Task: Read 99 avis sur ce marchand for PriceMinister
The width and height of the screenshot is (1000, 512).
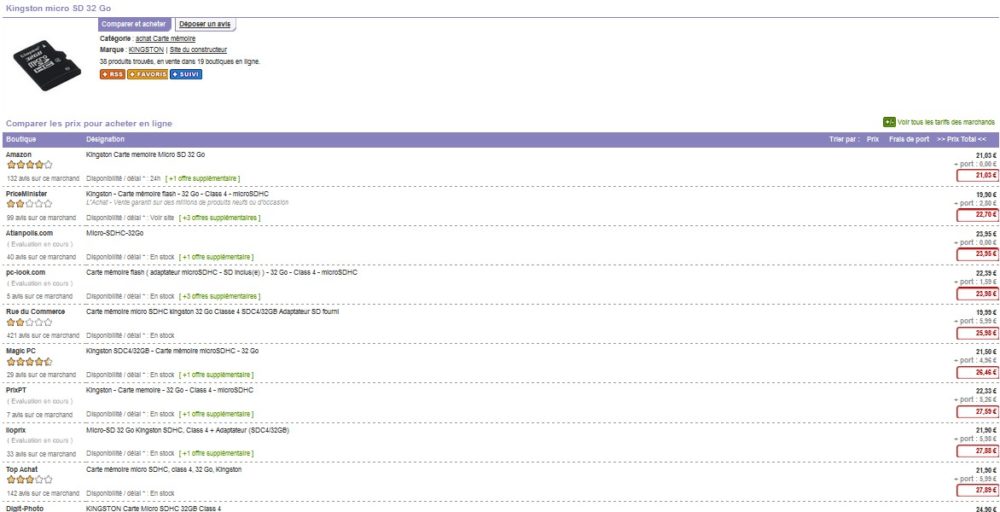Action: click(41, 218)
